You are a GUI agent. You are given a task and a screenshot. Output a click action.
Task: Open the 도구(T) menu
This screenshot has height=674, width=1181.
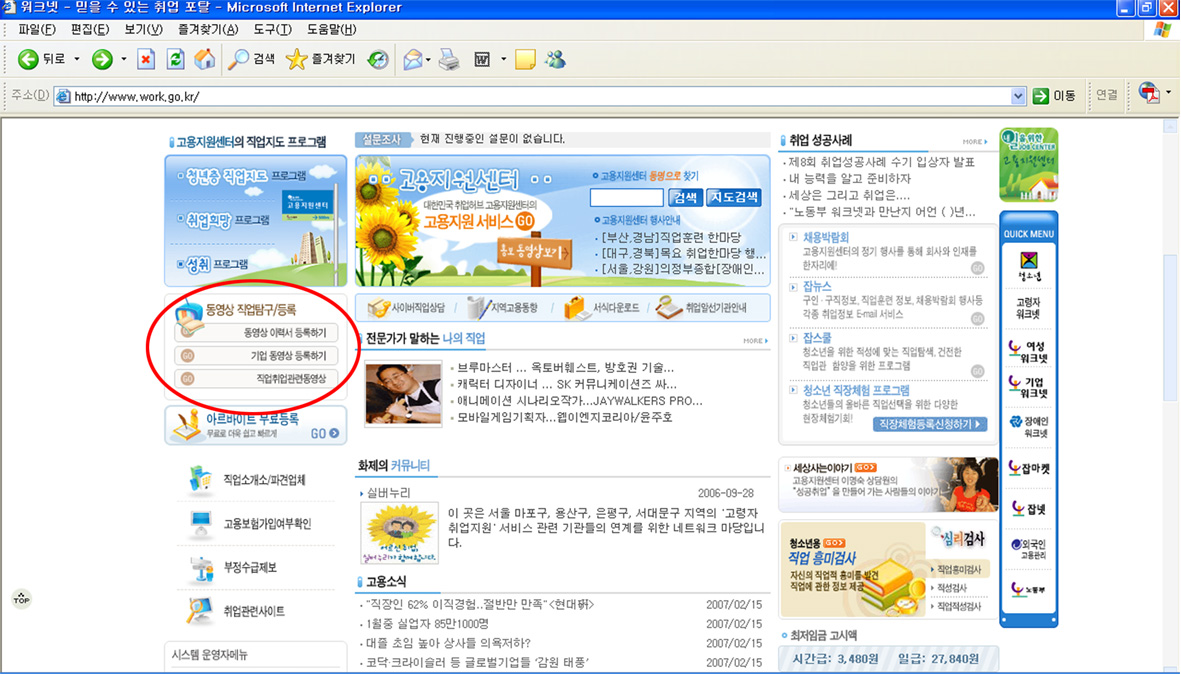click(272, 30)
